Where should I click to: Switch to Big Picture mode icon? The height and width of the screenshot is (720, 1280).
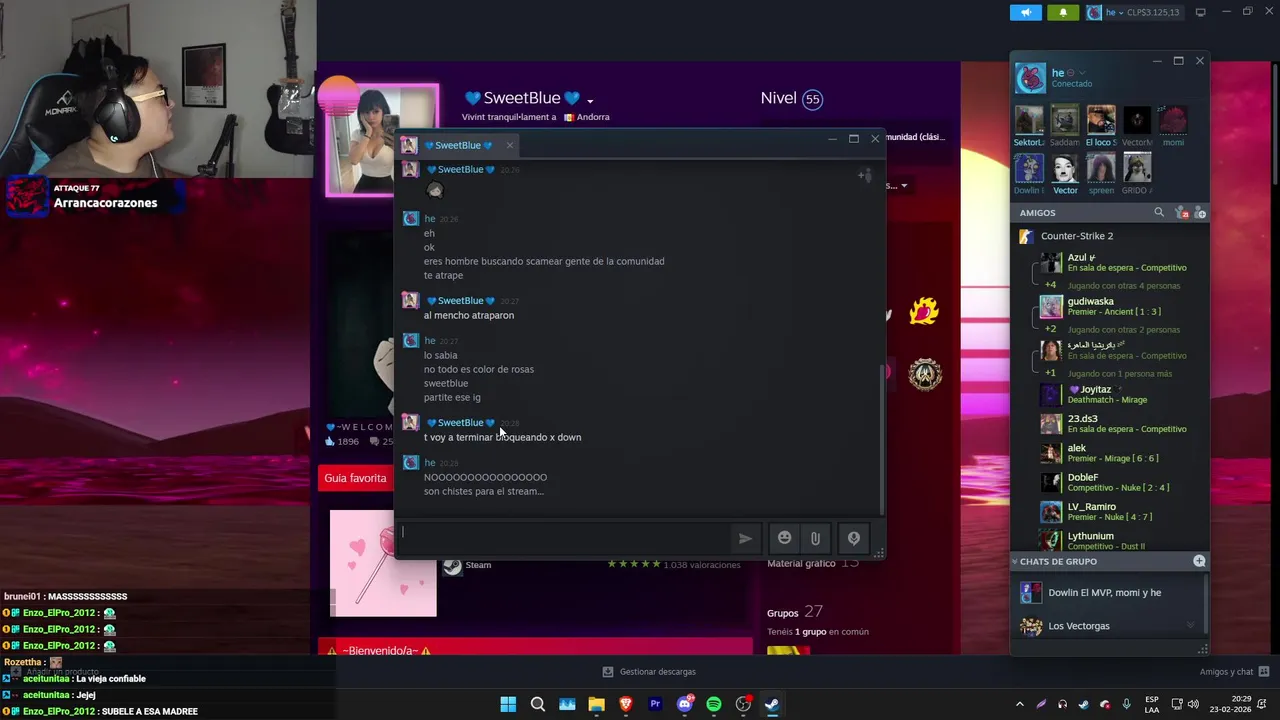click(x=1200, y=12)
